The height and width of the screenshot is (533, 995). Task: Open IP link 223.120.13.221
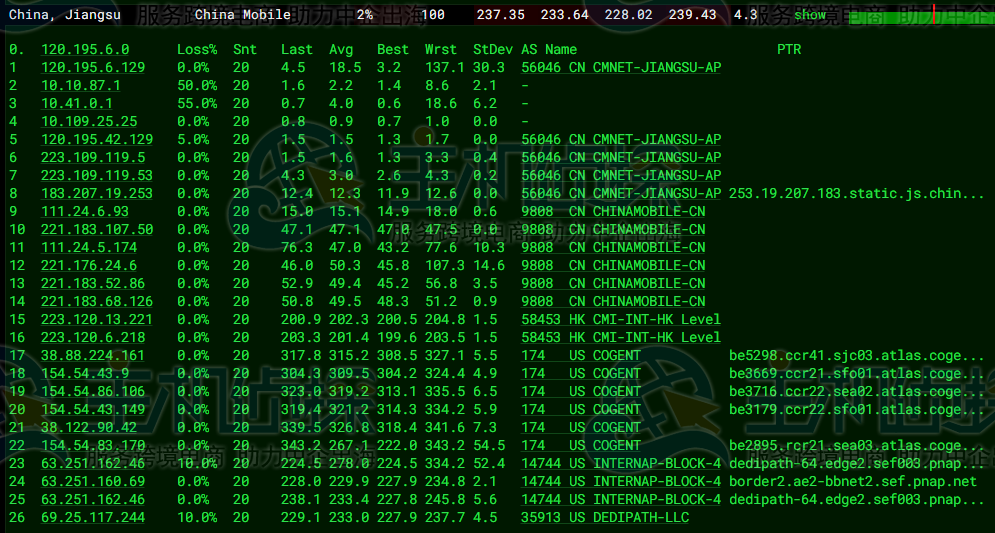97,319
